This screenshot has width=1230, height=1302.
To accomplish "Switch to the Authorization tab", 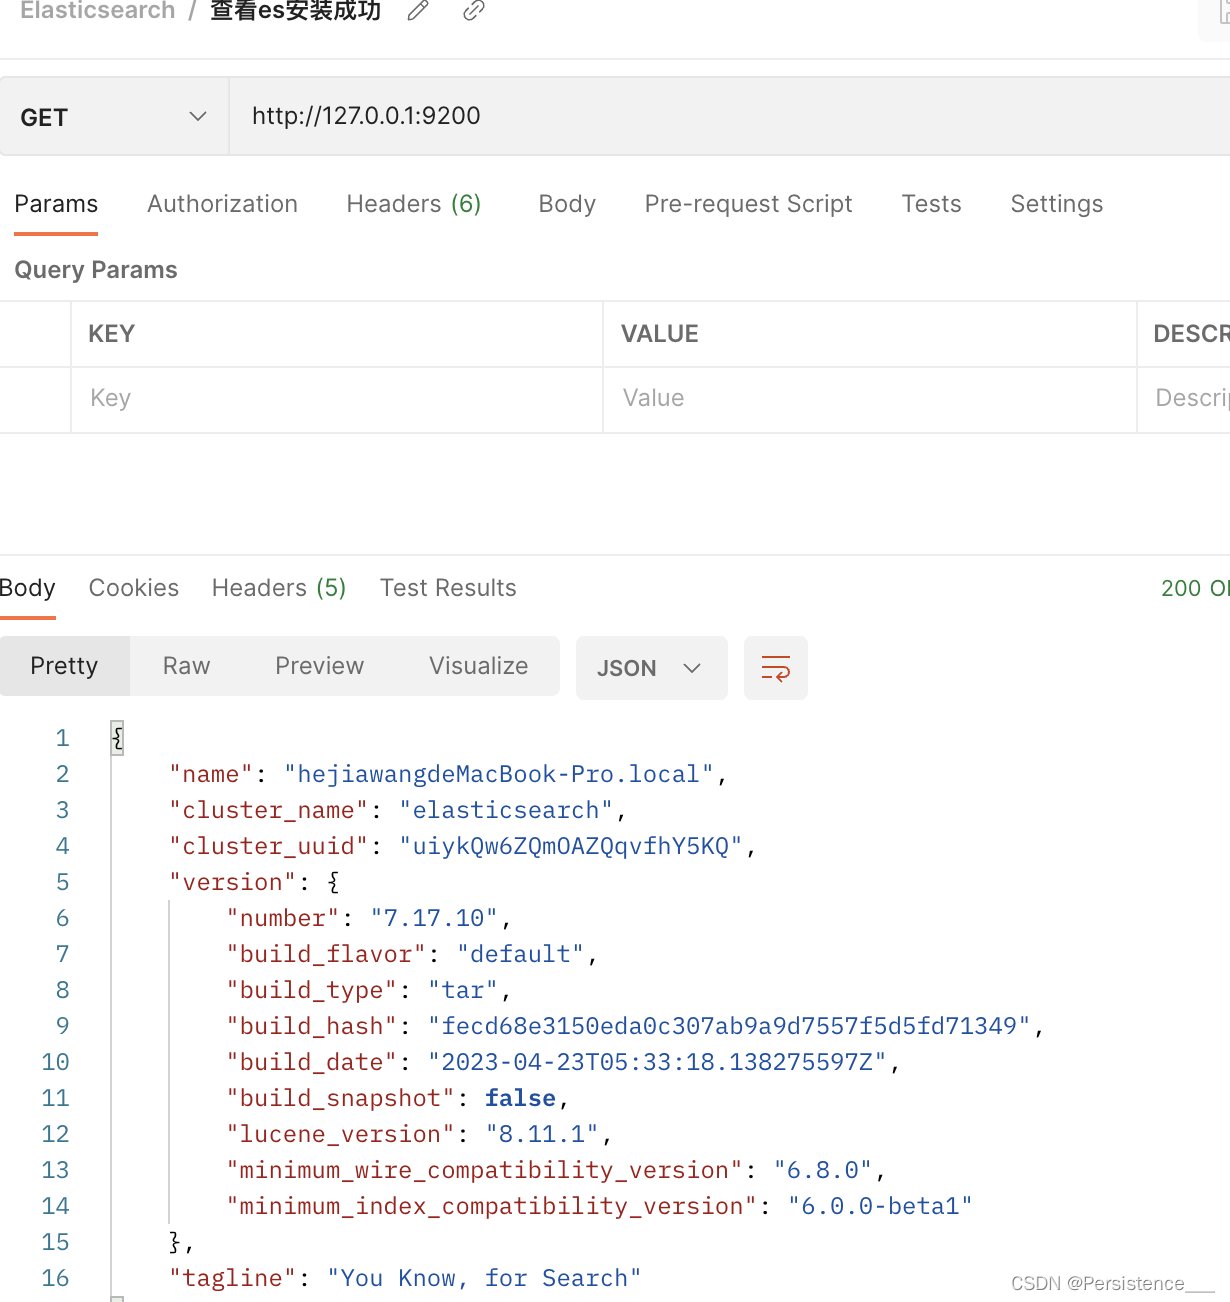I will (222, 204).
